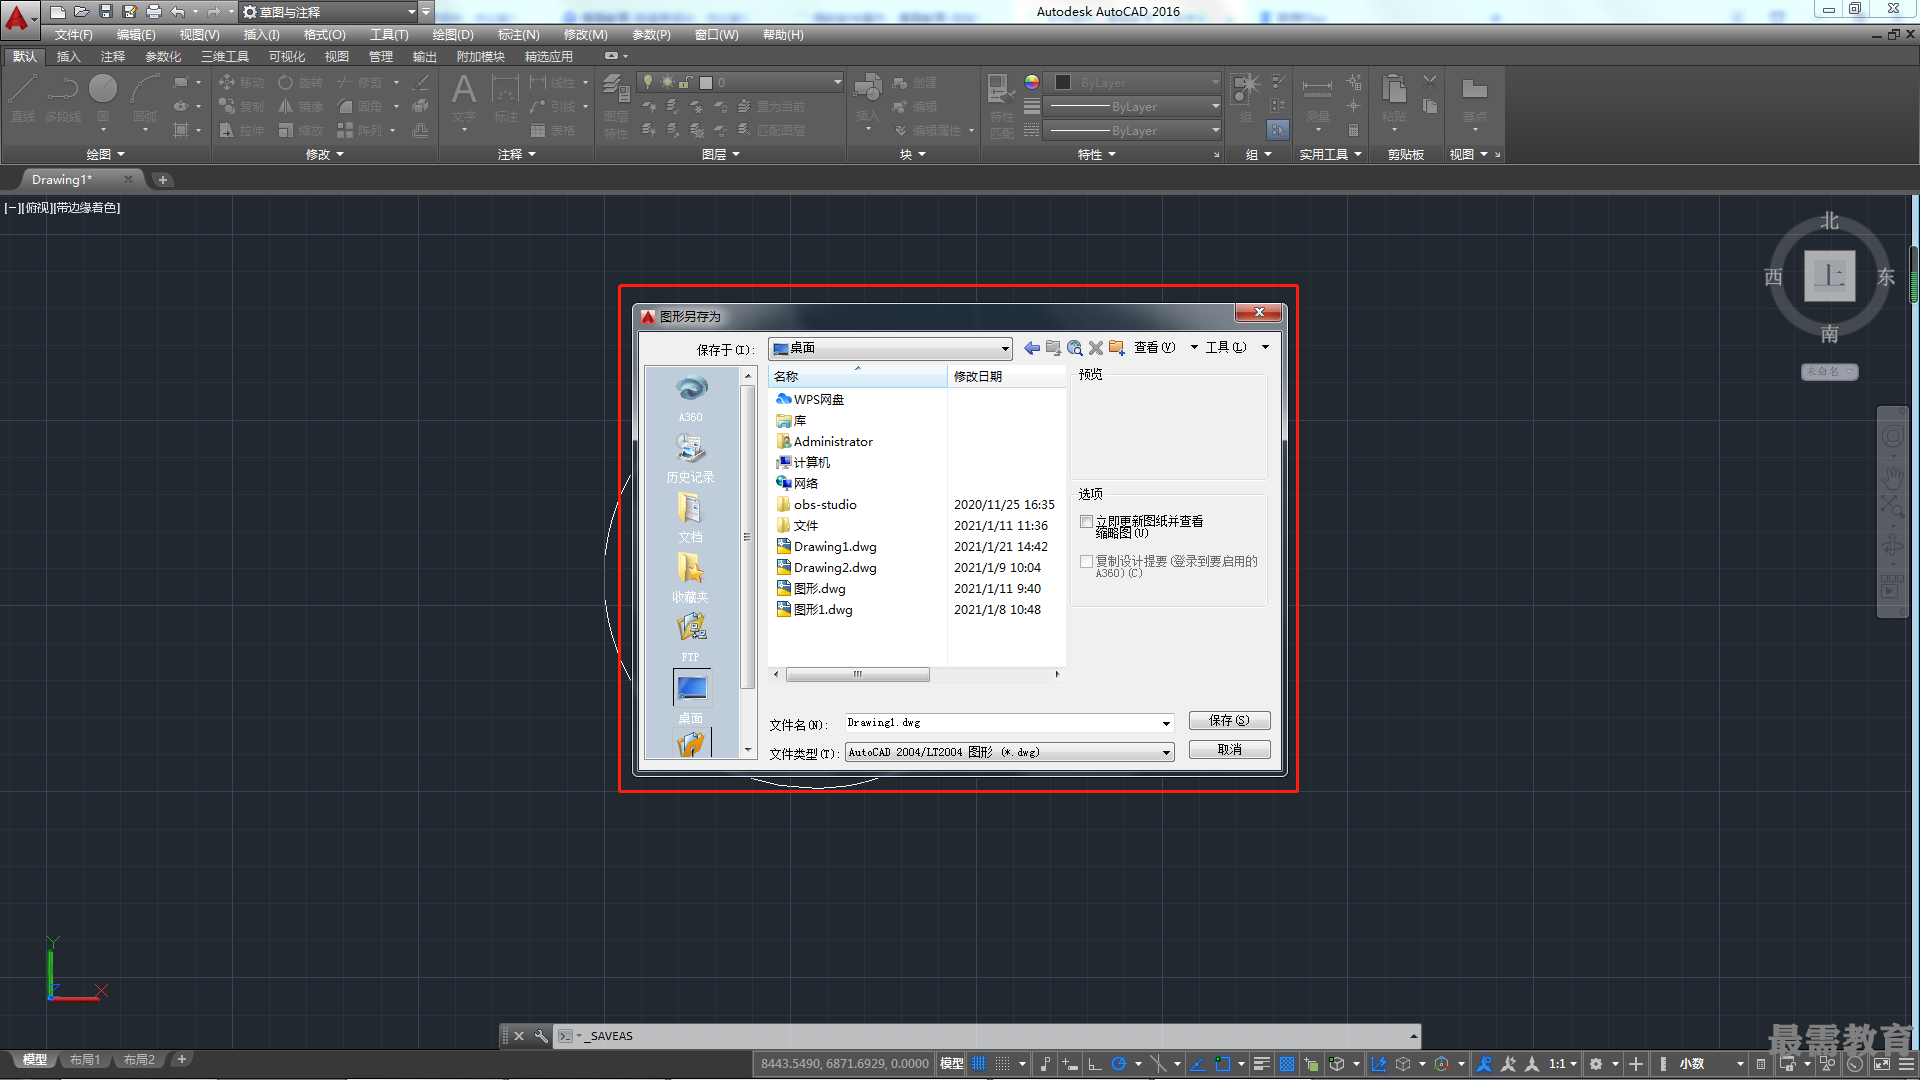Viewport: 1920px width, 1080px height.
Task: Toggle polar tracking in status bar
Action: coord(1119,1064)
